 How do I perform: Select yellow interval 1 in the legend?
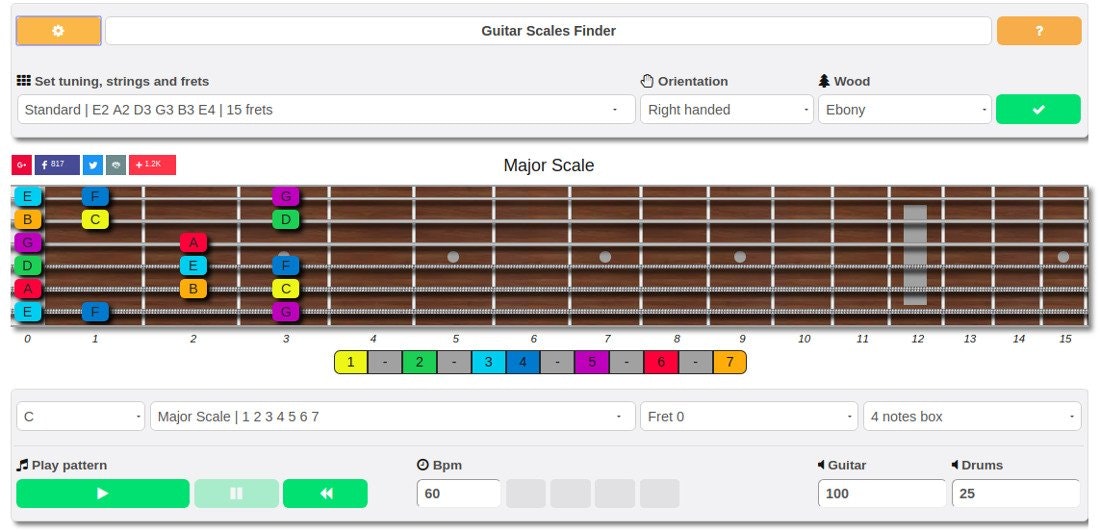click(351, 362)
